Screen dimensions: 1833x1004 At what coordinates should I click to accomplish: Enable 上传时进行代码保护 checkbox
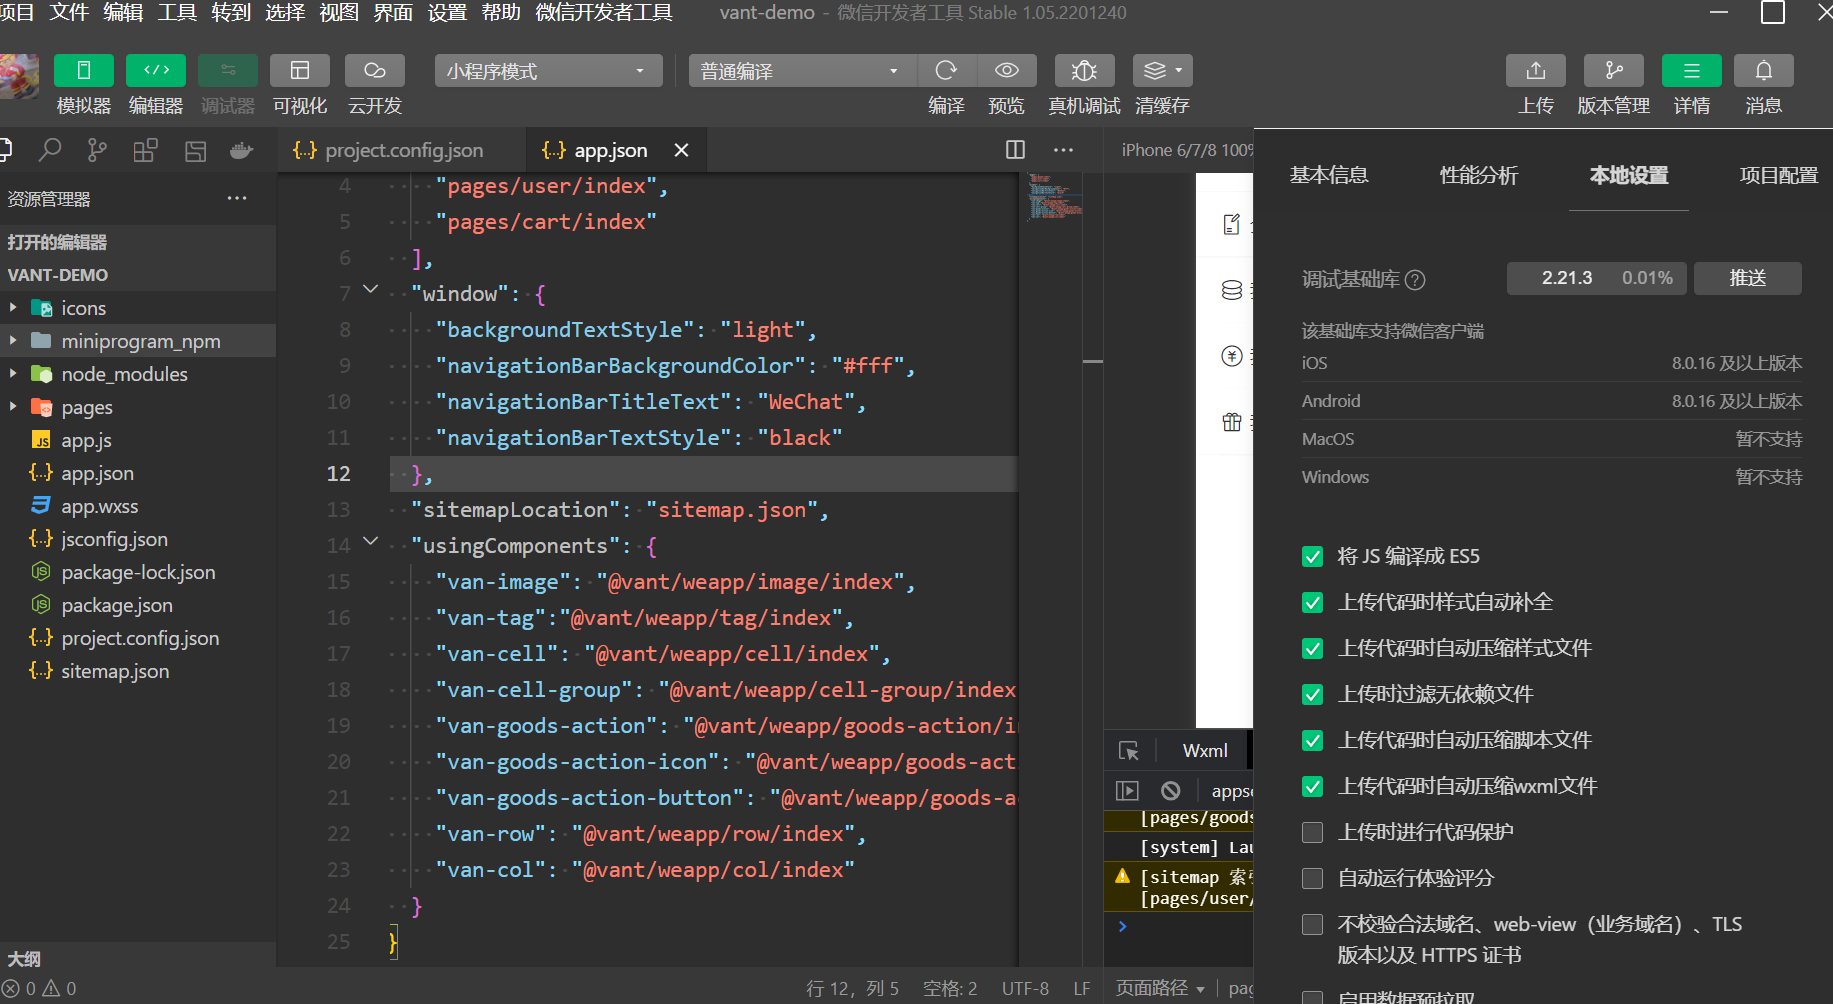pyautogui.click(x=1313, y=833)
